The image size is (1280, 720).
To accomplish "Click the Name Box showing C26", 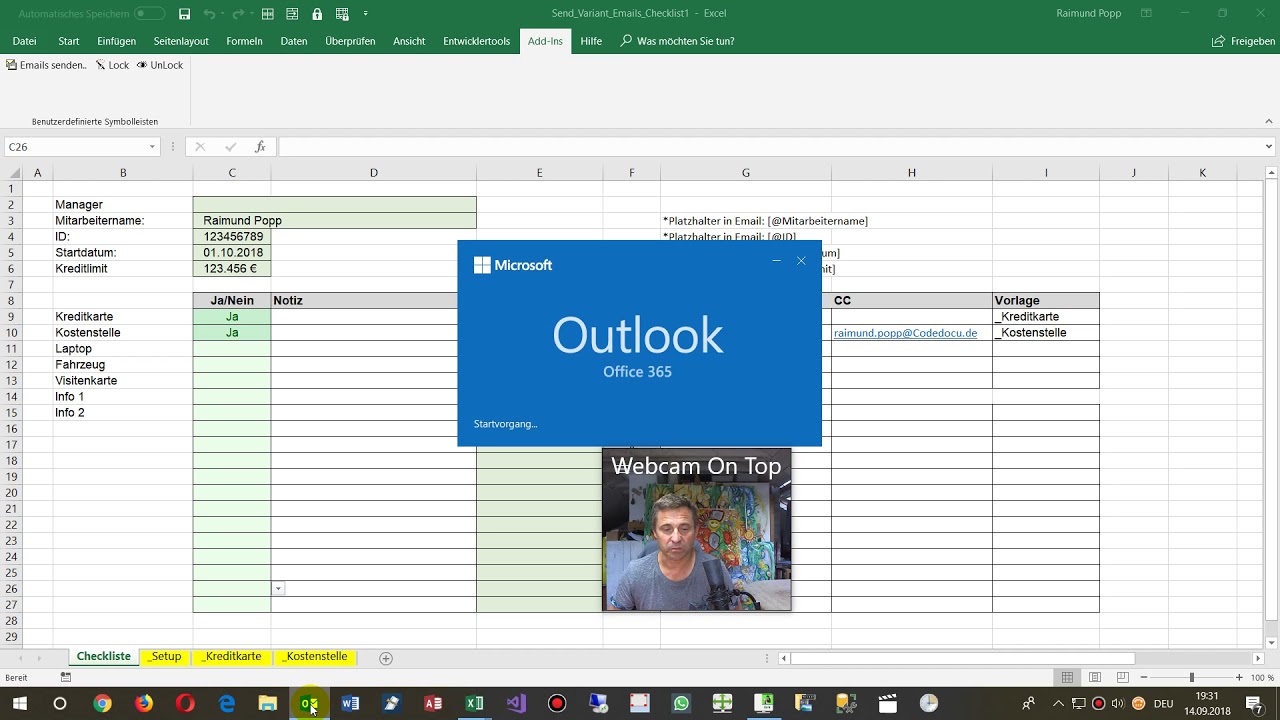I will point(76,147).
